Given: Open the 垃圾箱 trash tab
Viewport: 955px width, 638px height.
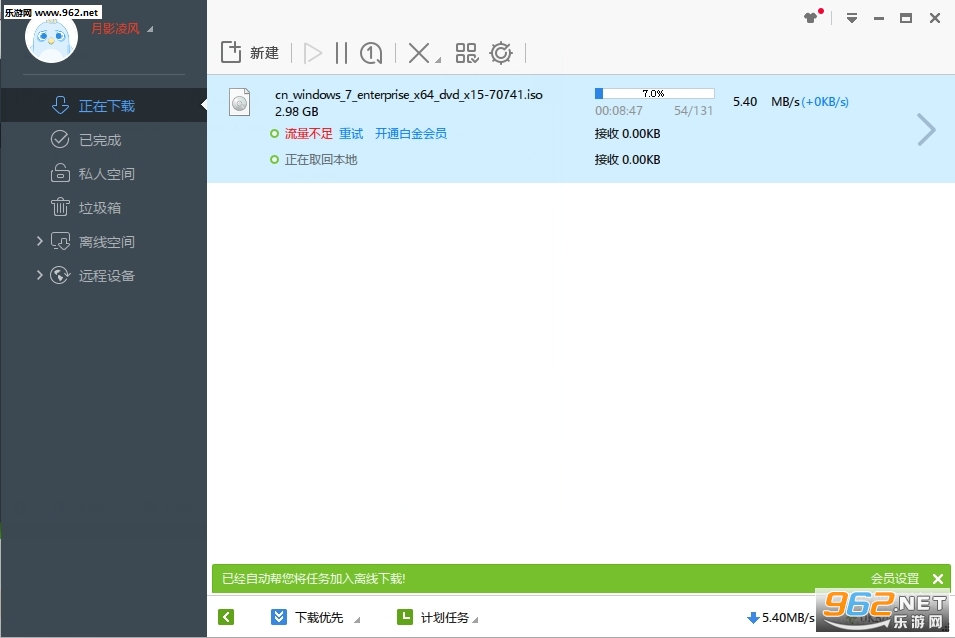Looking at the screenshot, I should (104, 208).
